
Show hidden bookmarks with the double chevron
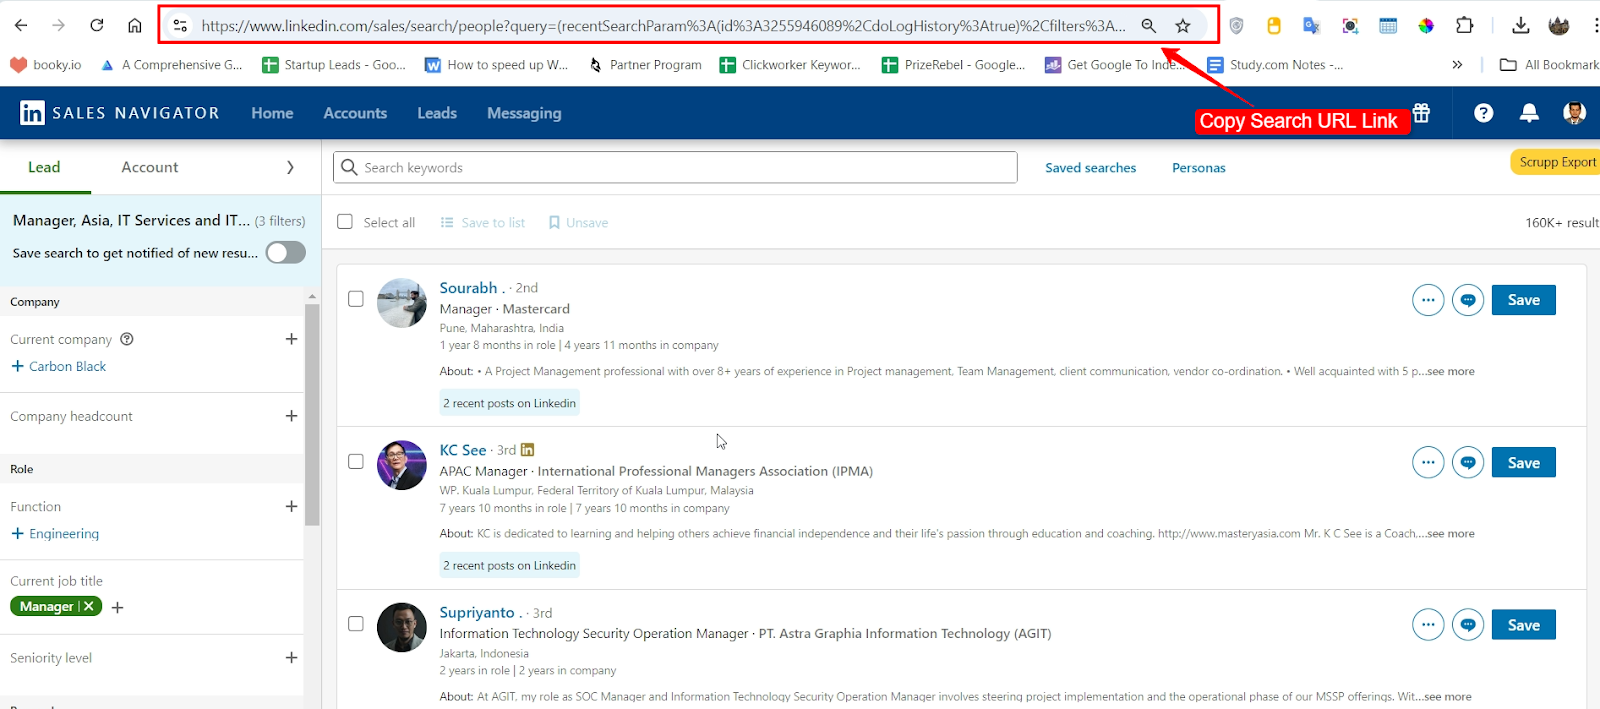tap(1457, 65)
